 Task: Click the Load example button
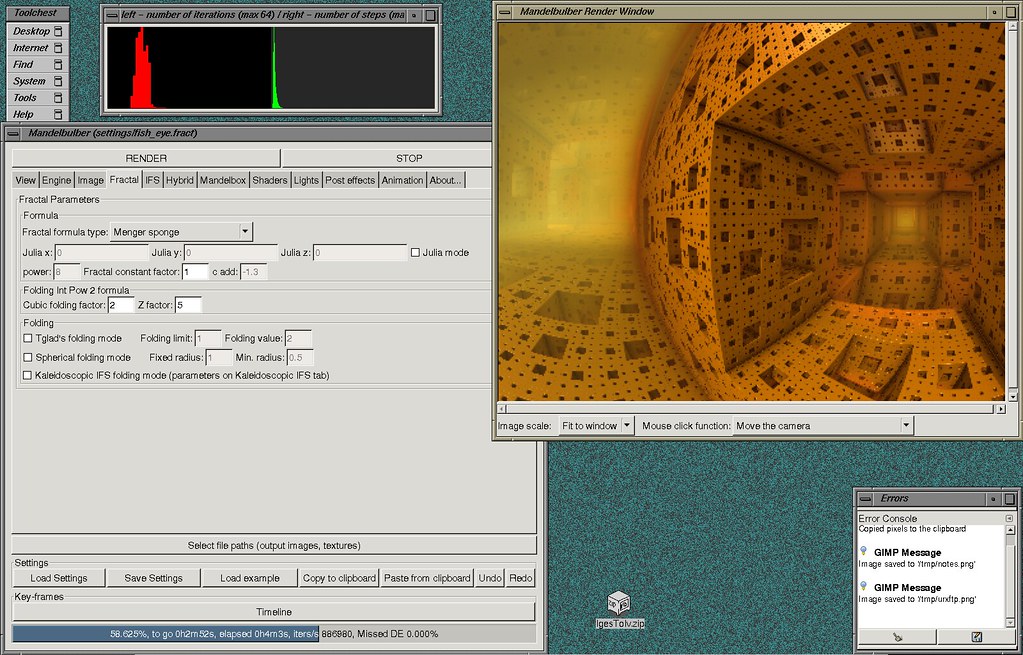click(x=248, y=577)
